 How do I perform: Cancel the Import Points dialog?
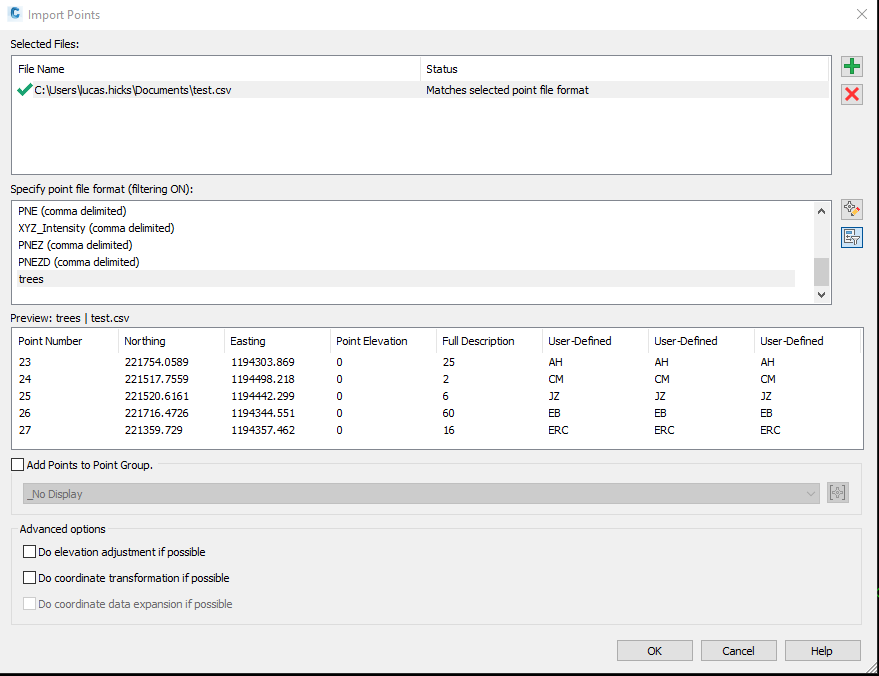[x=738, y=650]
